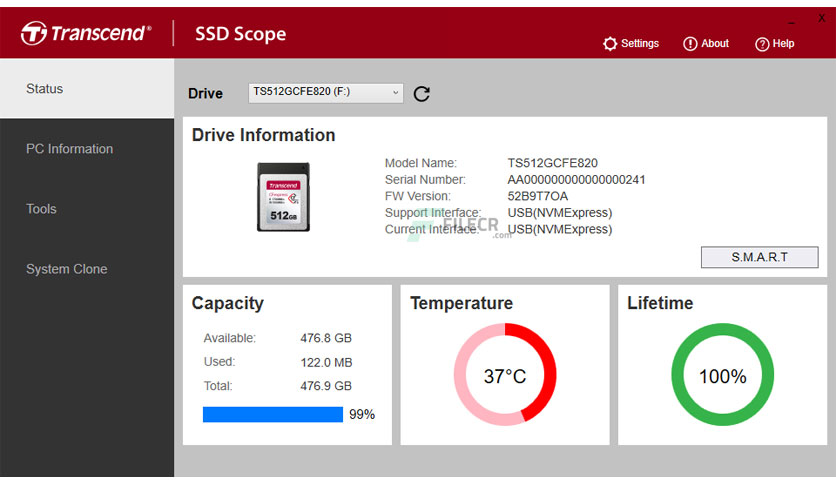Click the Drive label beside the dropdown
The height and width of the screenshot is (484, 836).
click(x=205, y=93)
